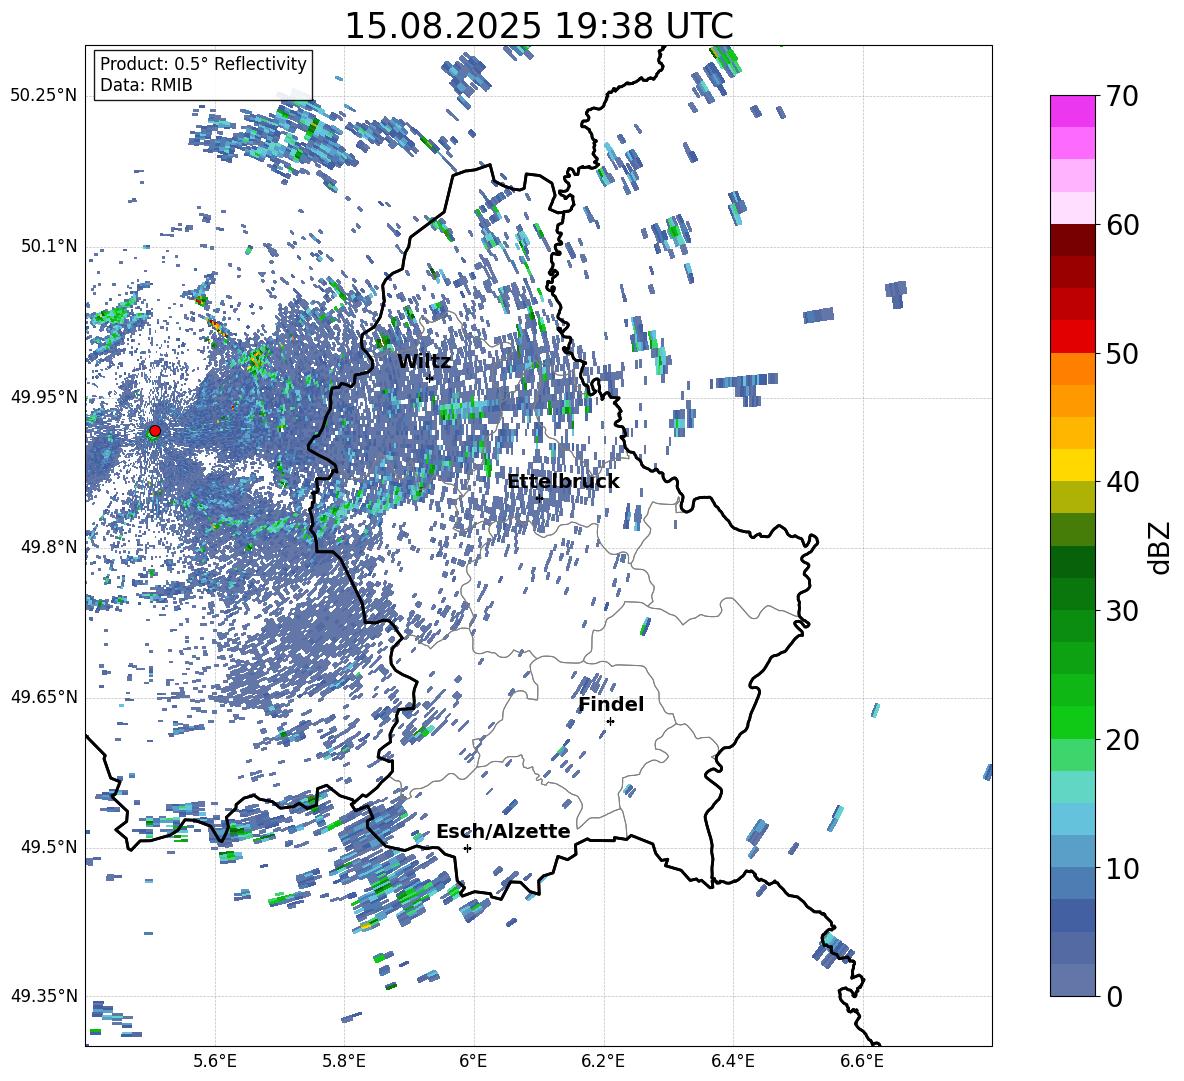Click the Wiltz cross marker
Screen dimensions: 1184x1081
click(x=430, y=378)
